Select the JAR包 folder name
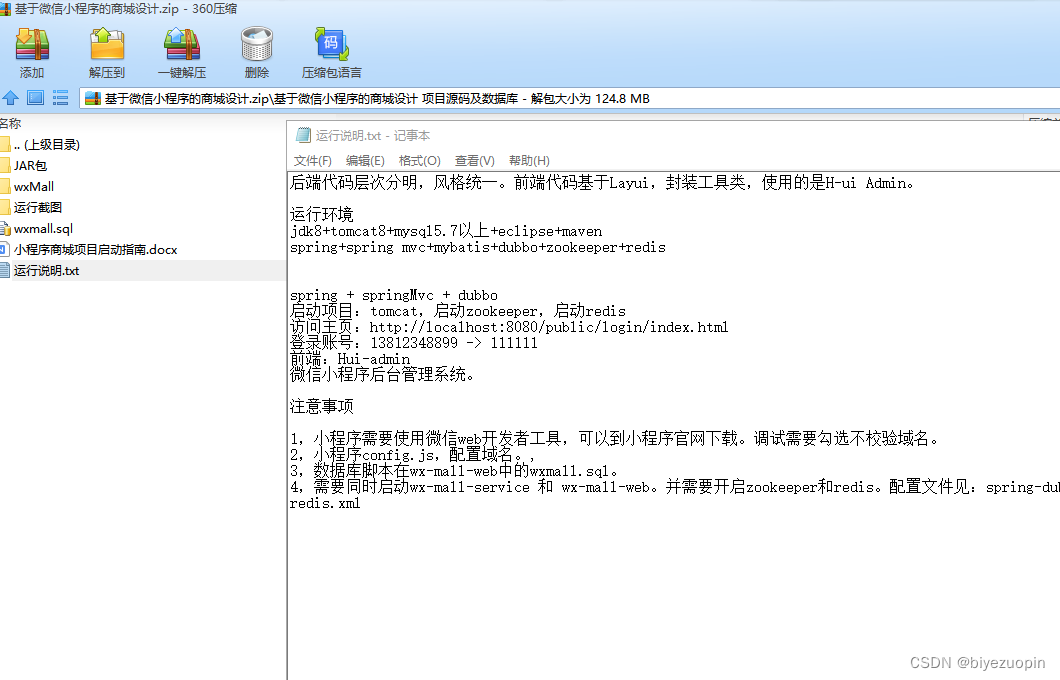Viewport: 1060px width, 680px height. click(30, 166)
